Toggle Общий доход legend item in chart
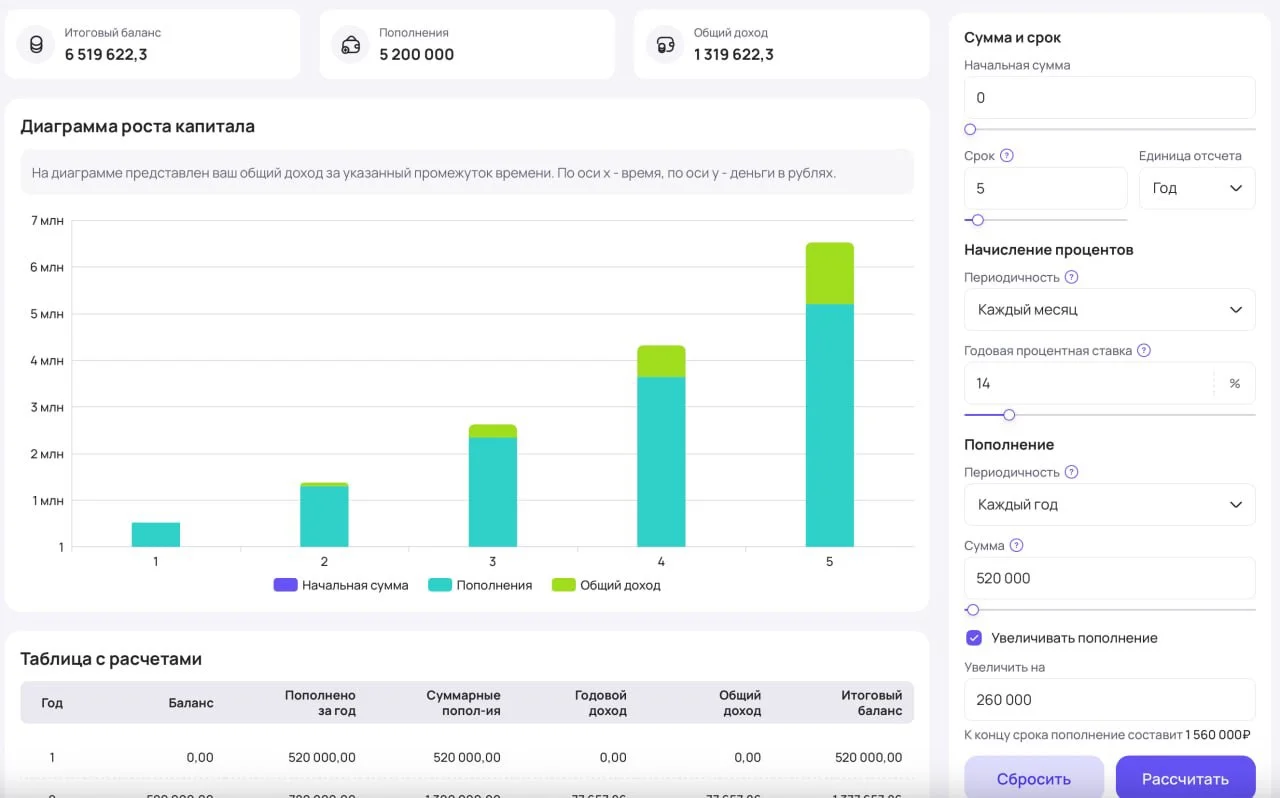 point(606,585)
